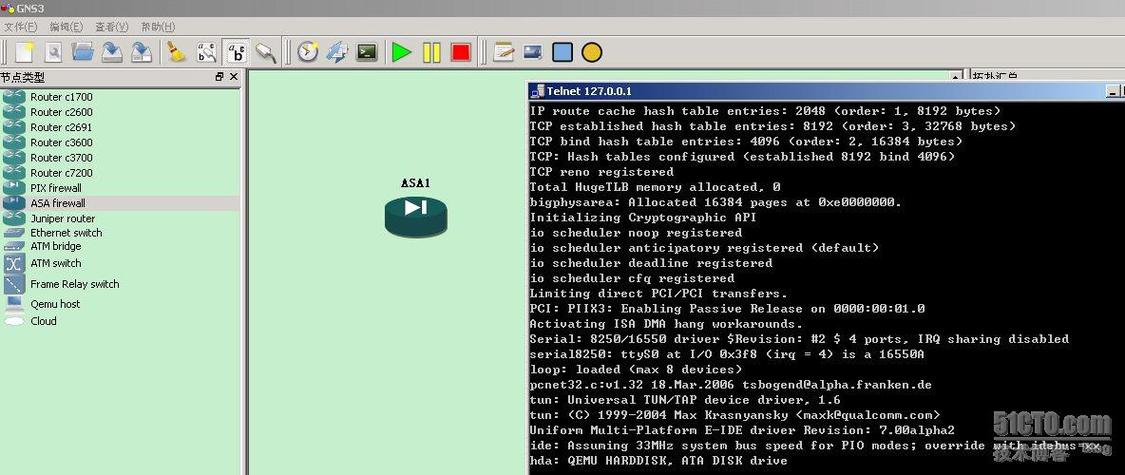Click the magnifier document toolbar icon
This screenshot has width=1125, height=475.
click(54, 52)
